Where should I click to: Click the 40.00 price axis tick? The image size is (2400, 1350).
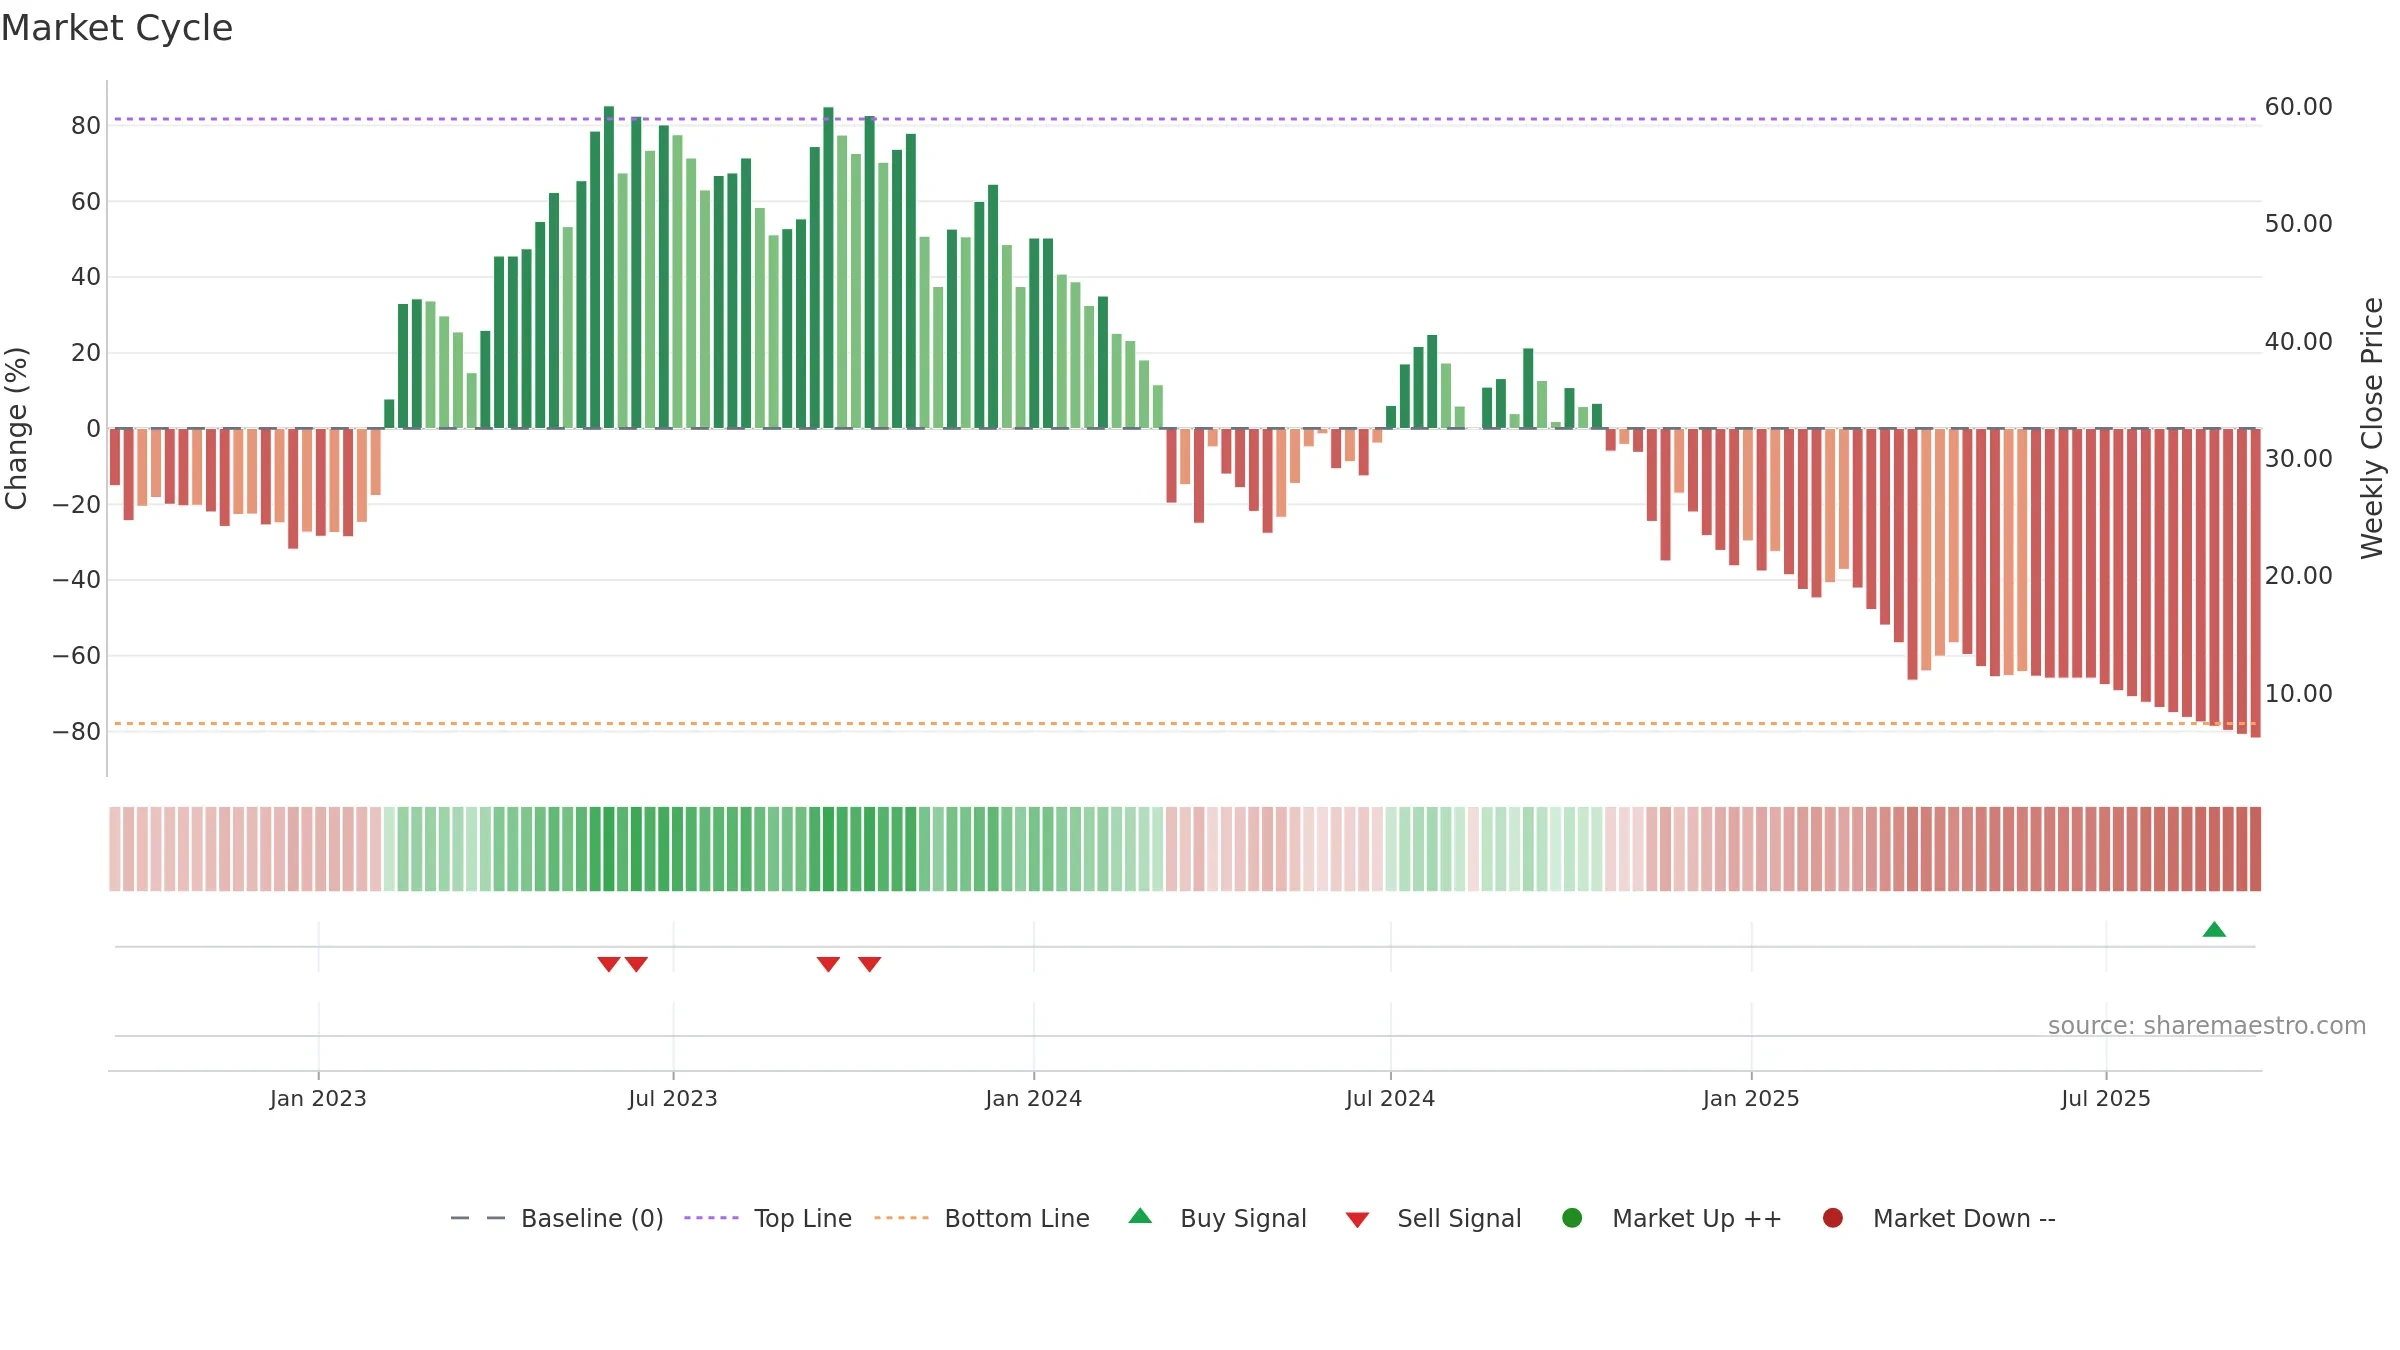coord(2298,341)
